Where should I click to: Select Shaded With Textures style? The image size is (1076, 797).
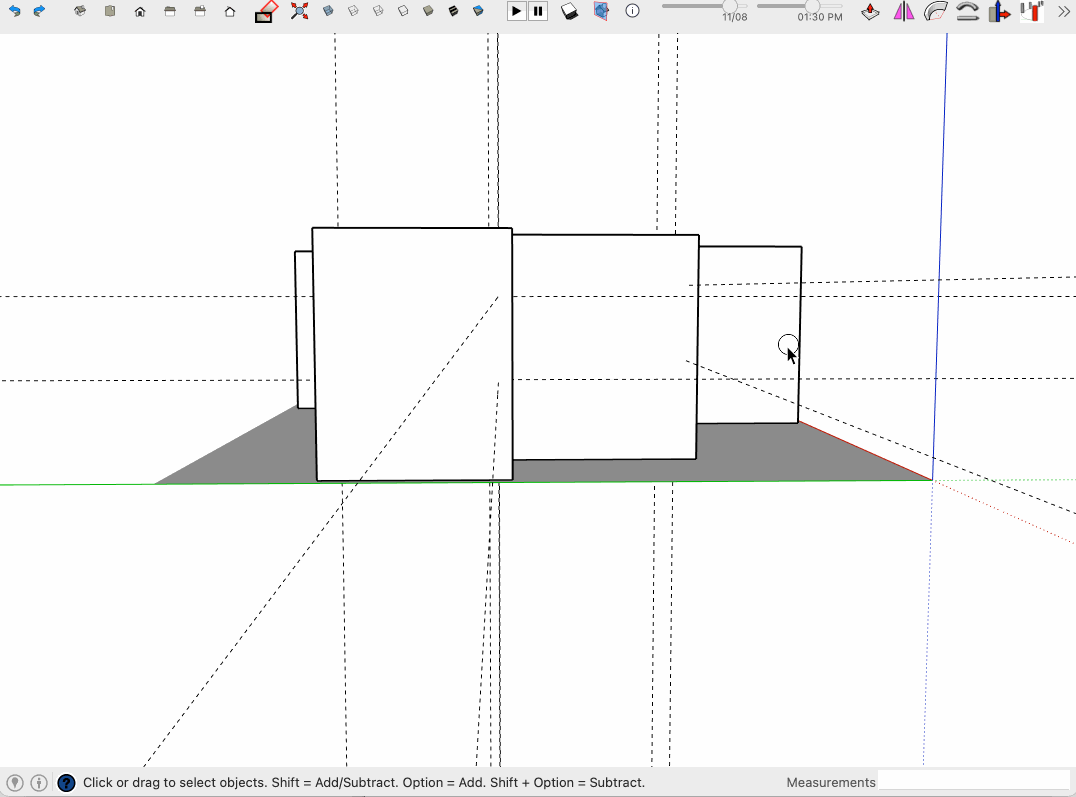[x=454, y=11]
